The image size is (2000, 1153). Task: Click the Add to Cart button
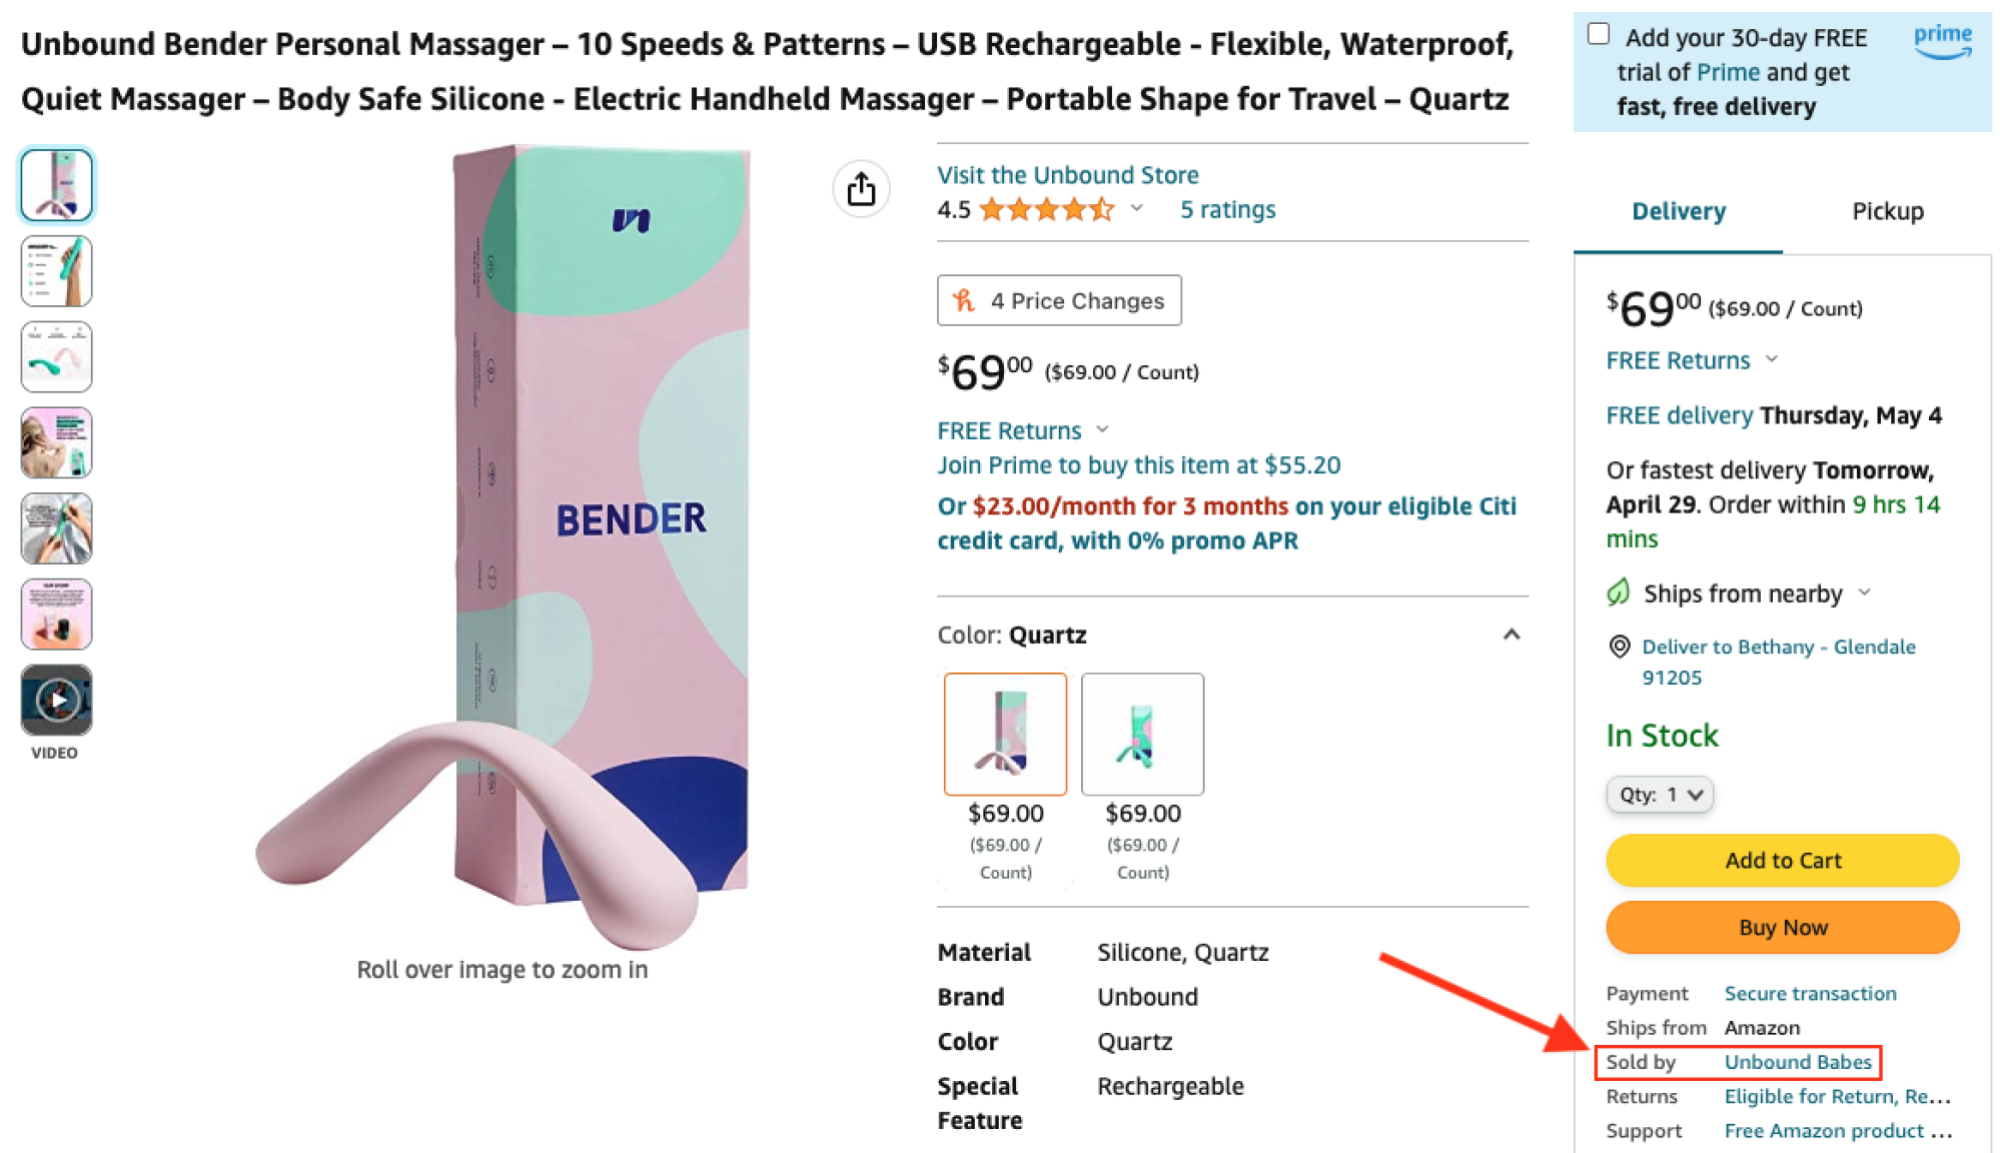[x=1782, y=860]
